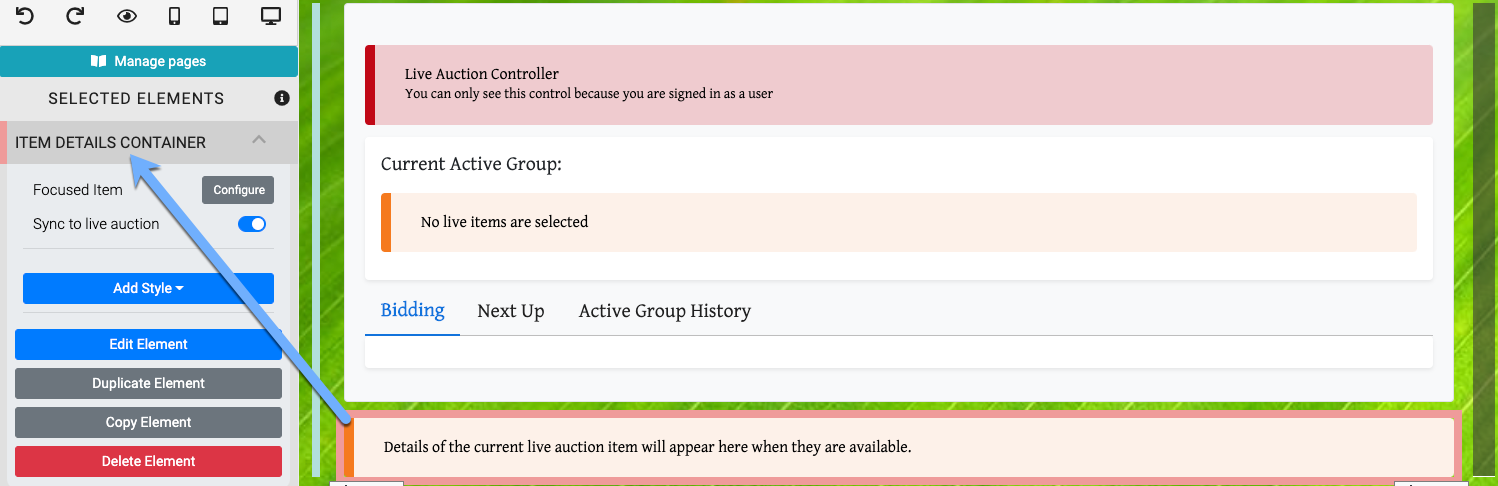
Task: Switch to tablet view icon
Action: click(x=221, y=16)
